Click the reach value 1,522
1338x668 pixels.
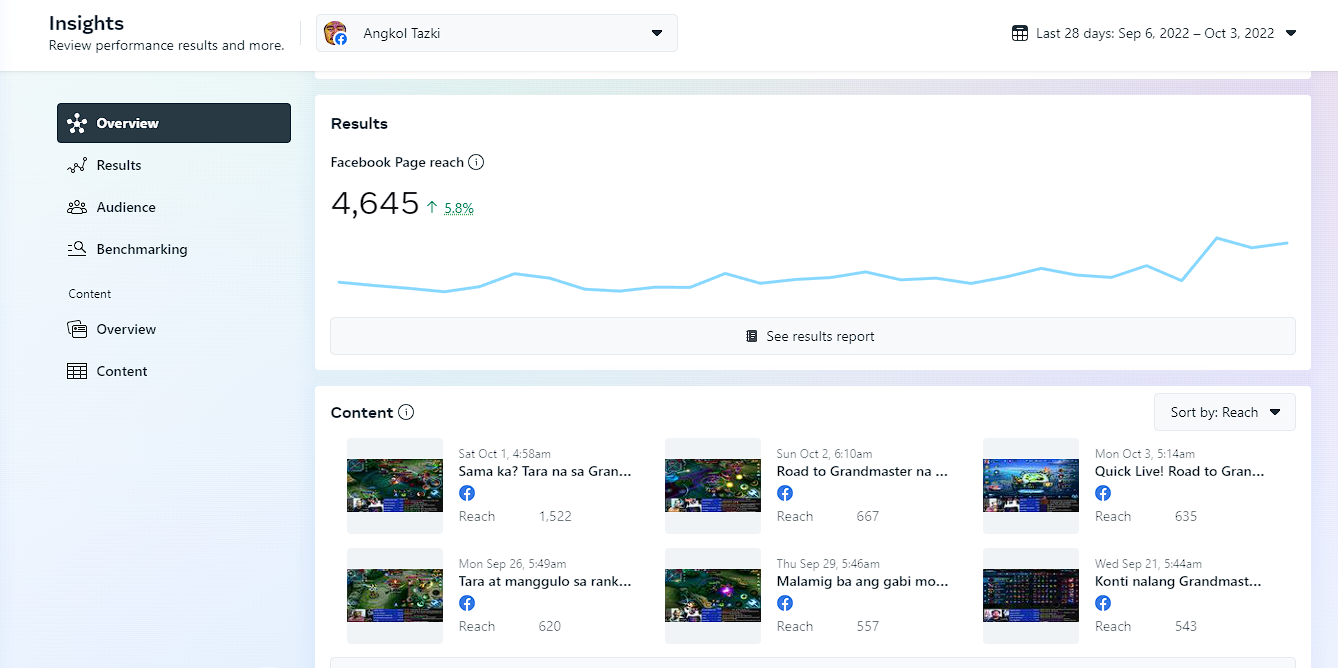pyautogui.click(x=555, y=517)
